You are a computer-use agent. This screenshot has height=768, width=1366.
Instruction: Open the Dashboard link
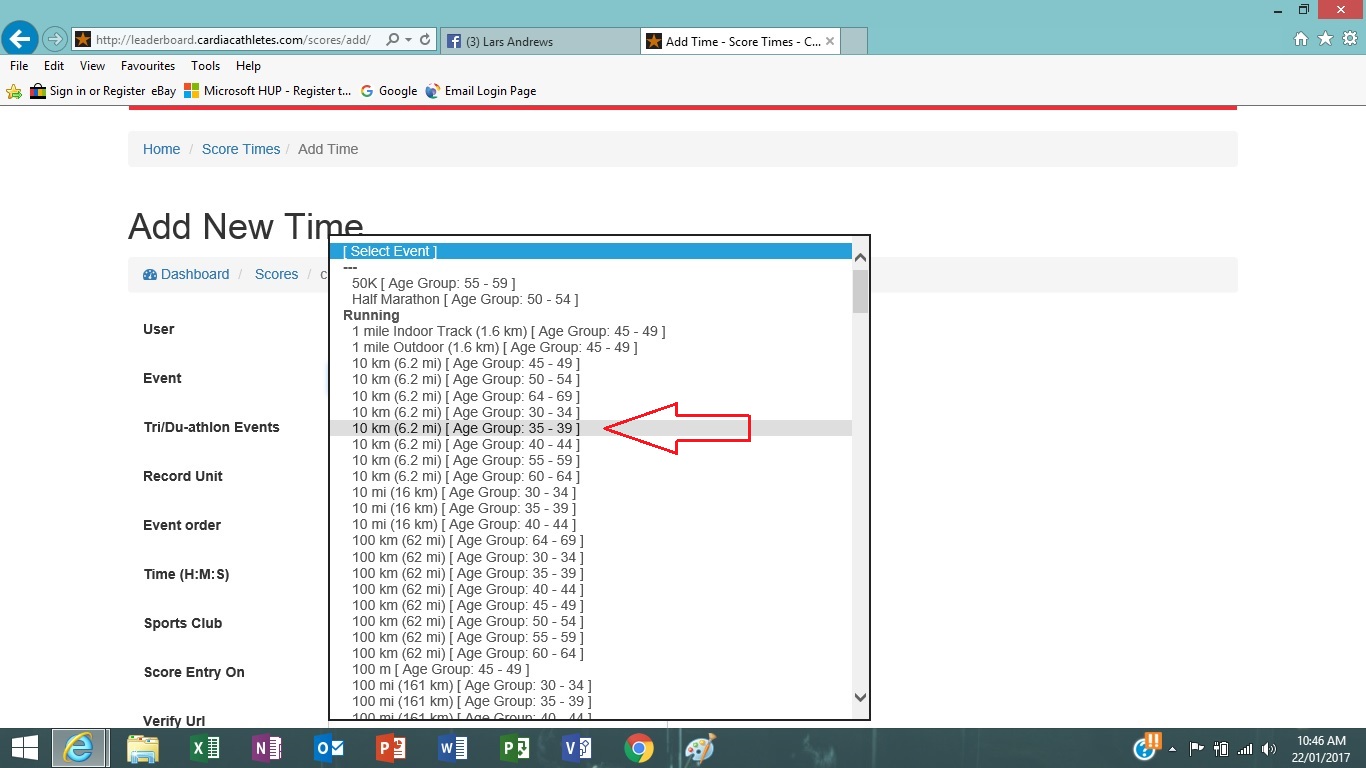[x=186, y=274]
